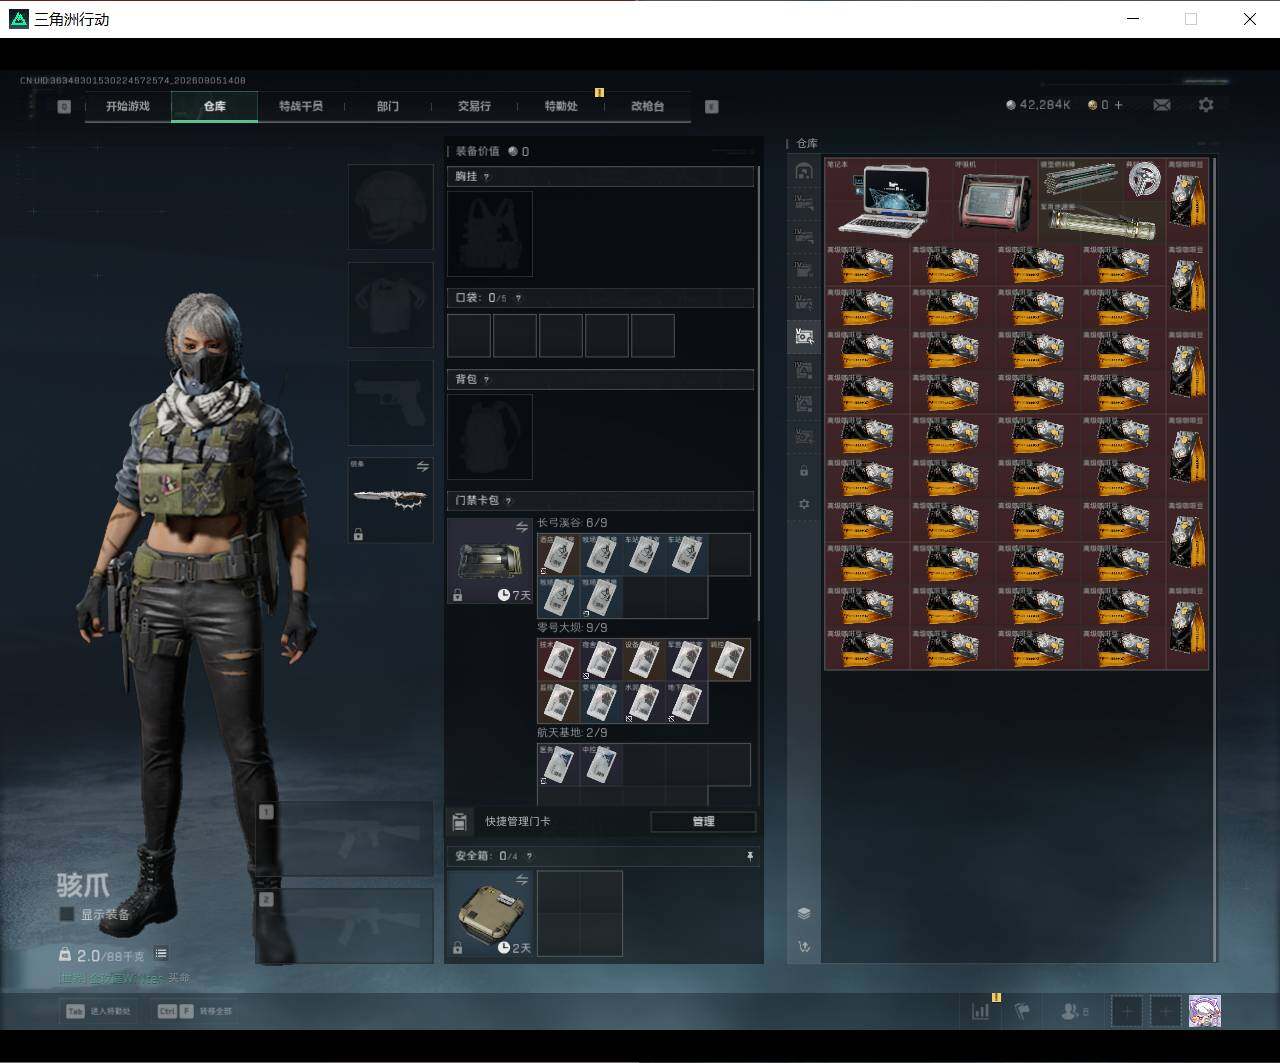Select the safe box container item
This screenshot has width=1280, height=1063.
(x=490, y=913)
